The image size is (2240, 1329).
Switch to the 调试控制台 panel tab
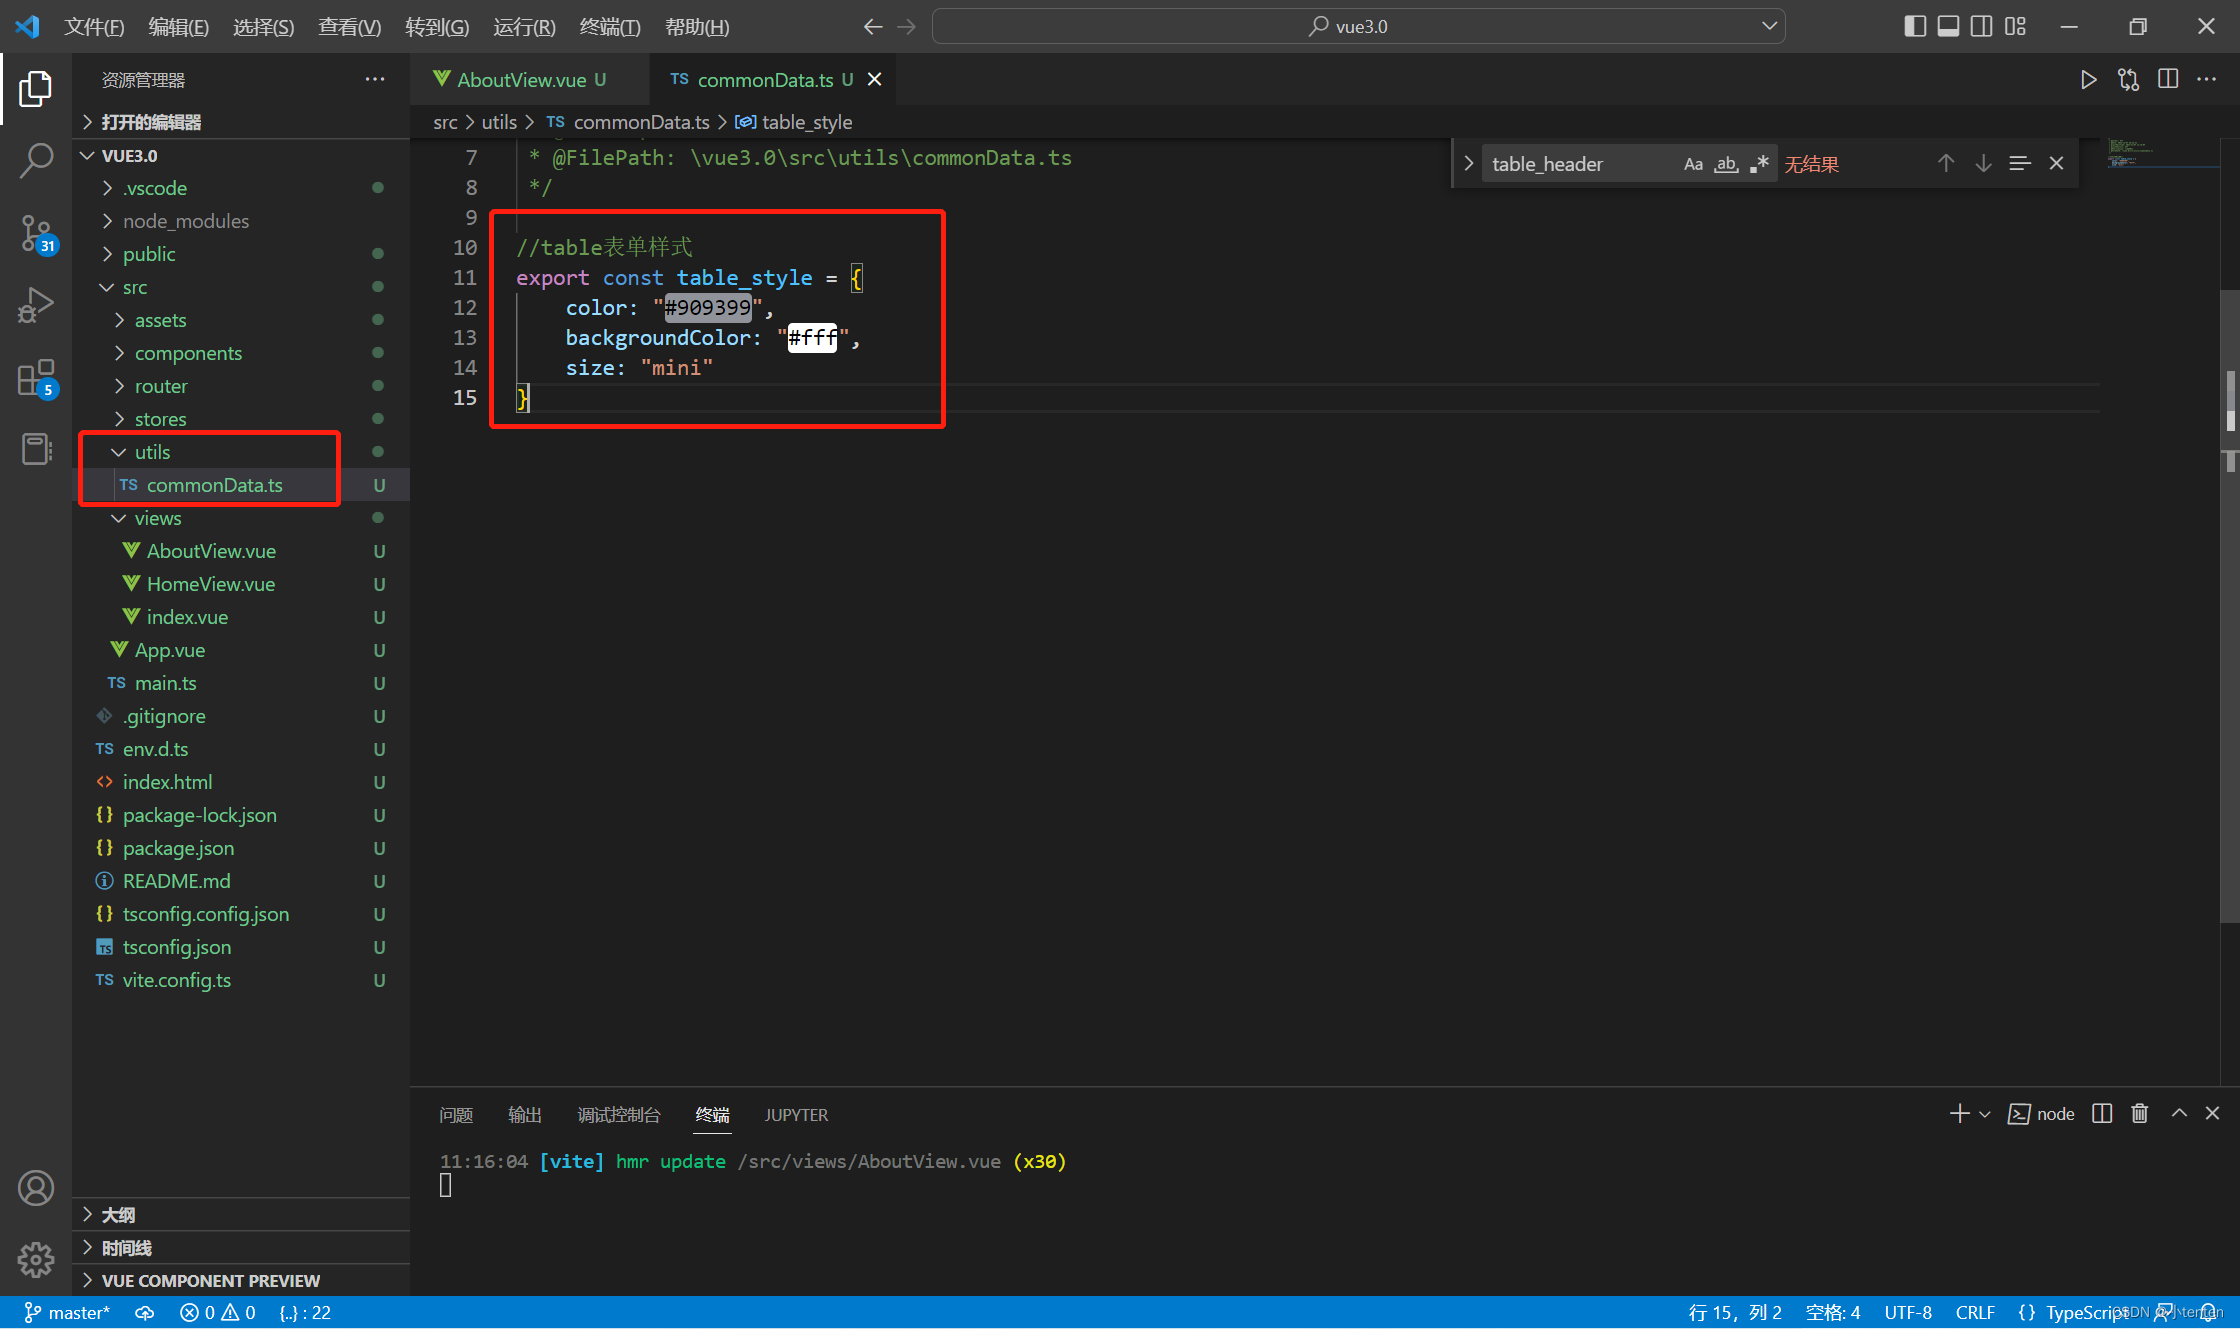coord(619,1115)
